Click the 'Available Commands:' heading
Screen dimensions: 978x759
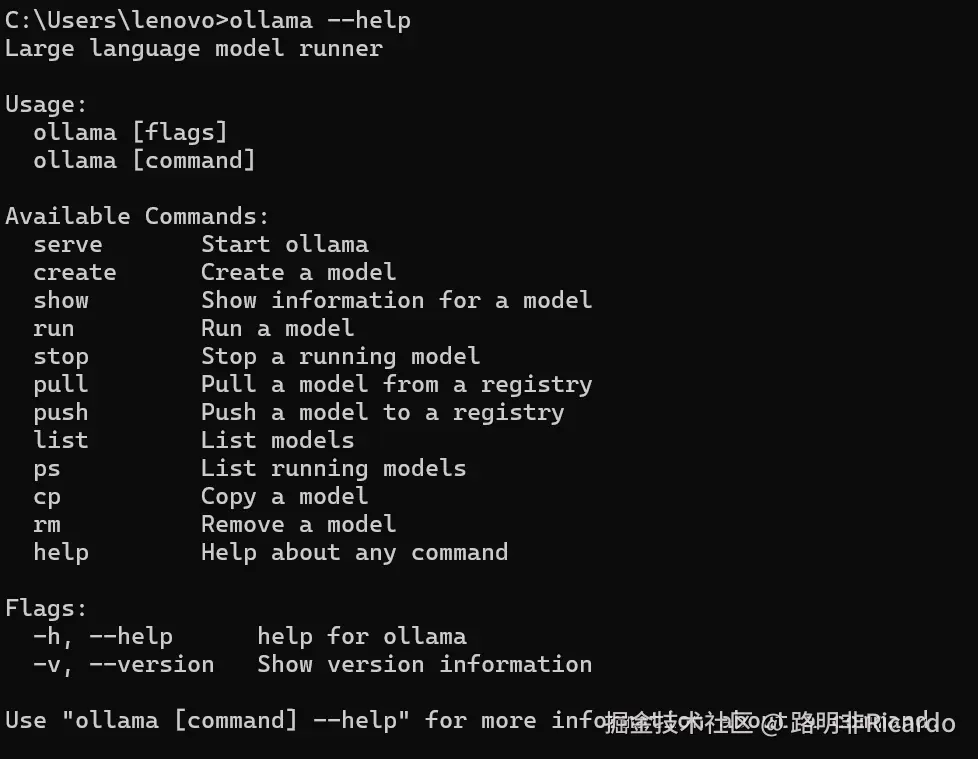pos(137,216)
